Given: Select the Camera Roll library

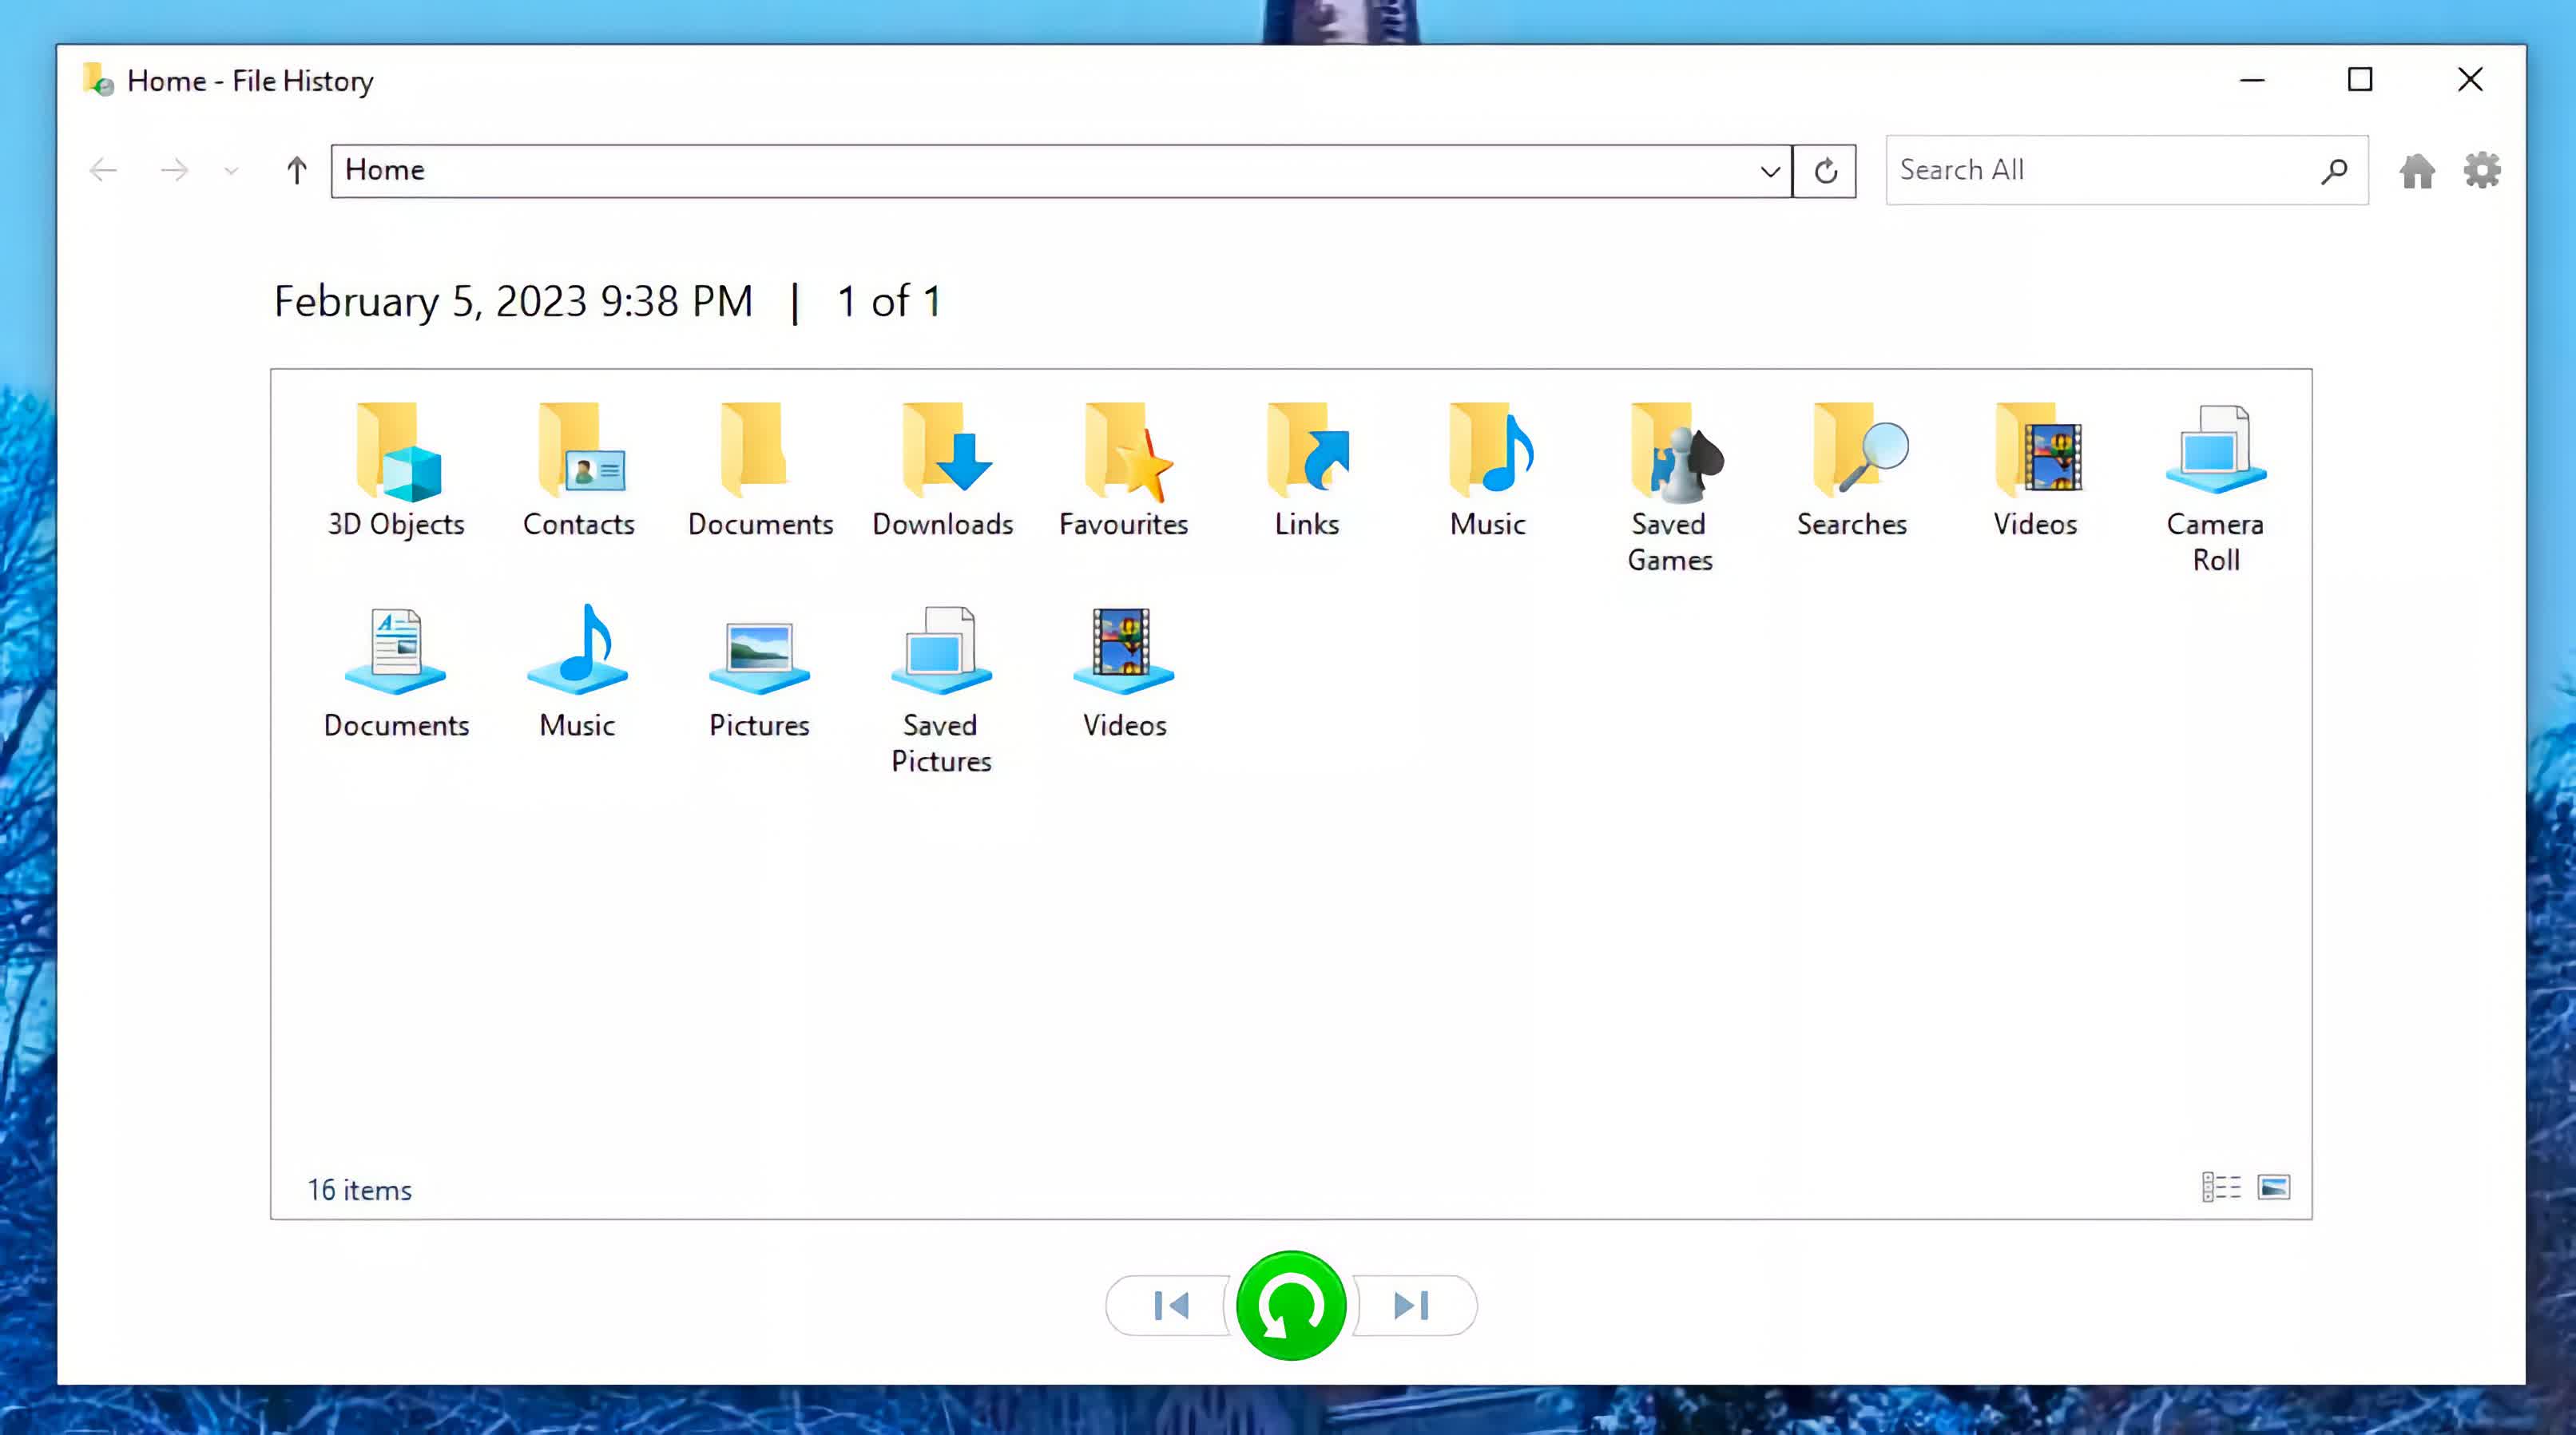Looking at the screenshot, I should (2216, 488).
